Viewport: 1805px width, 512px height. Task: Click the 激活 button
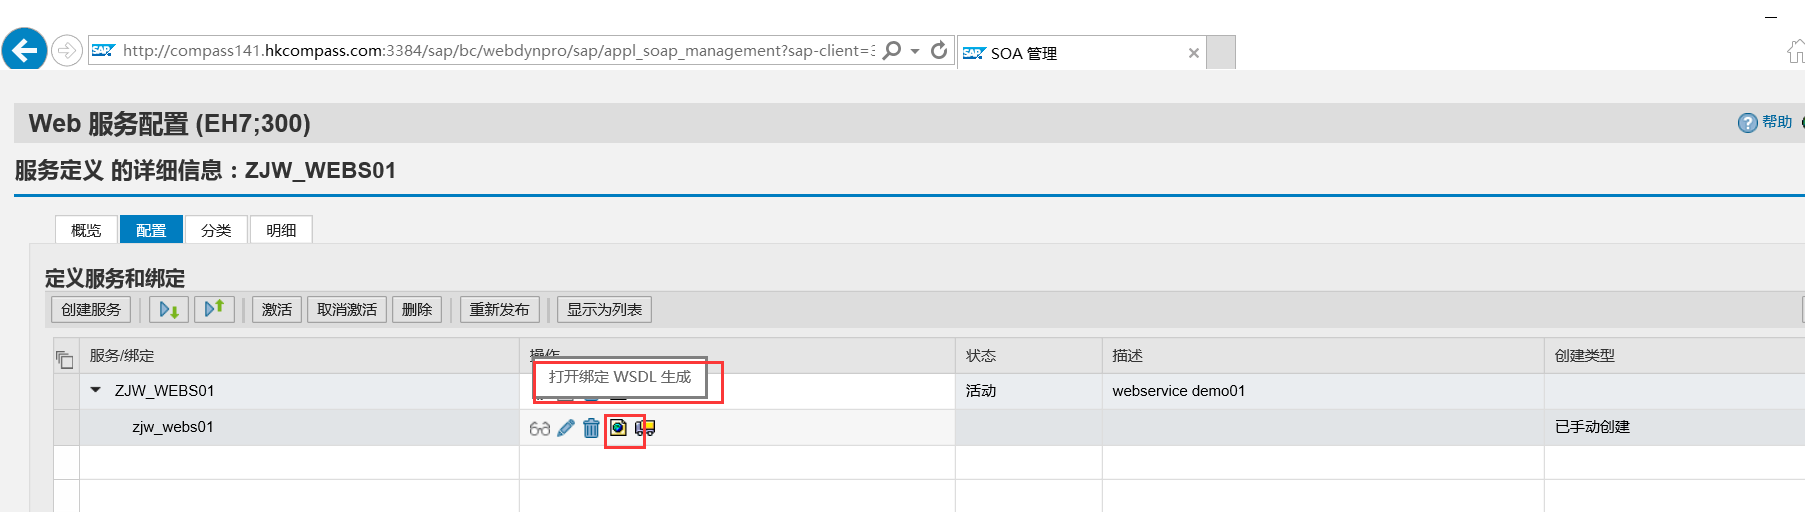pyautogui.click(x=277, y=310)
